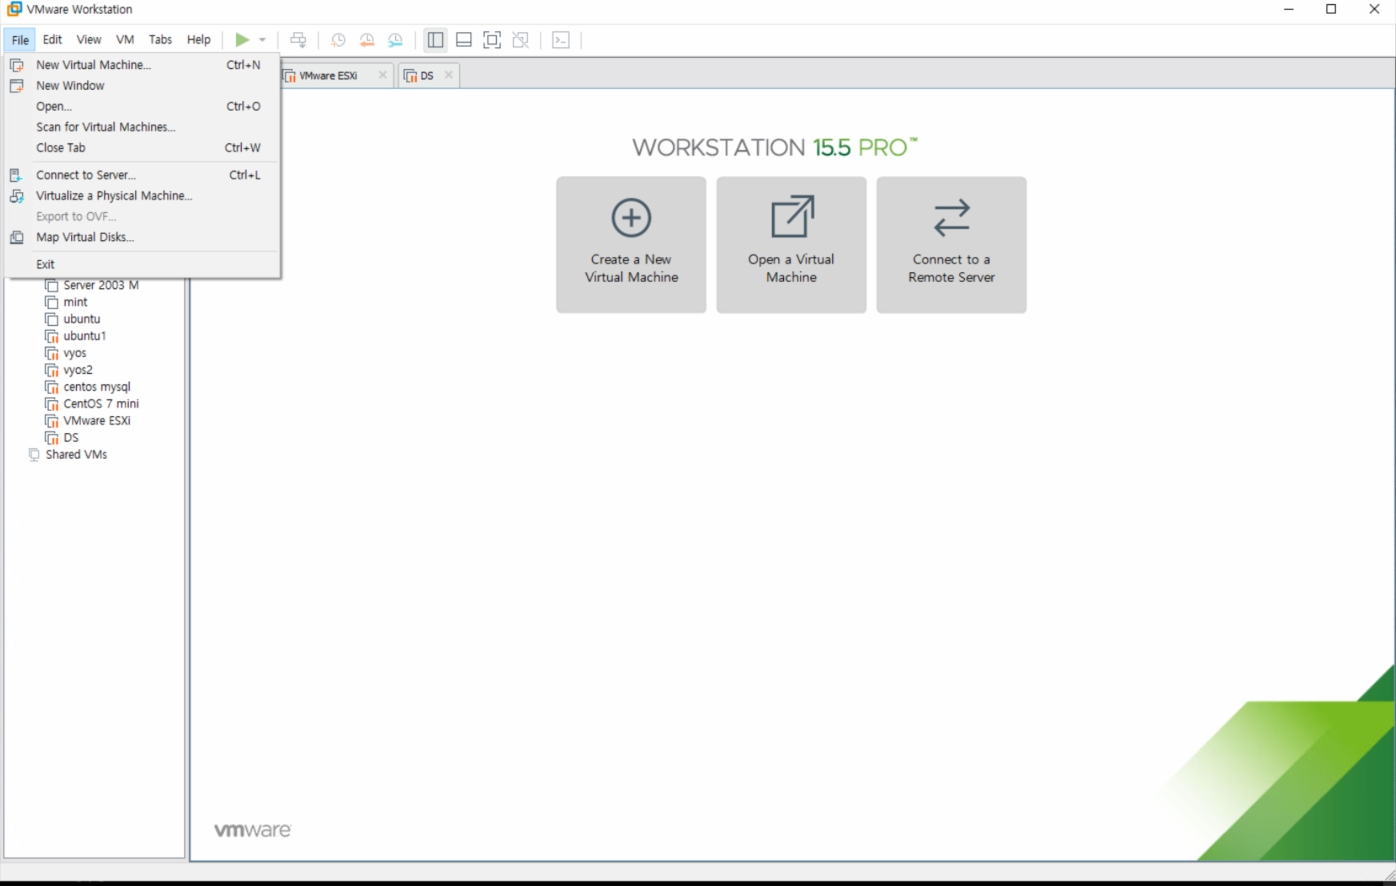Click the console view toolbar icon
Screen dimensions: 1396x886
(x=561, y=40)
